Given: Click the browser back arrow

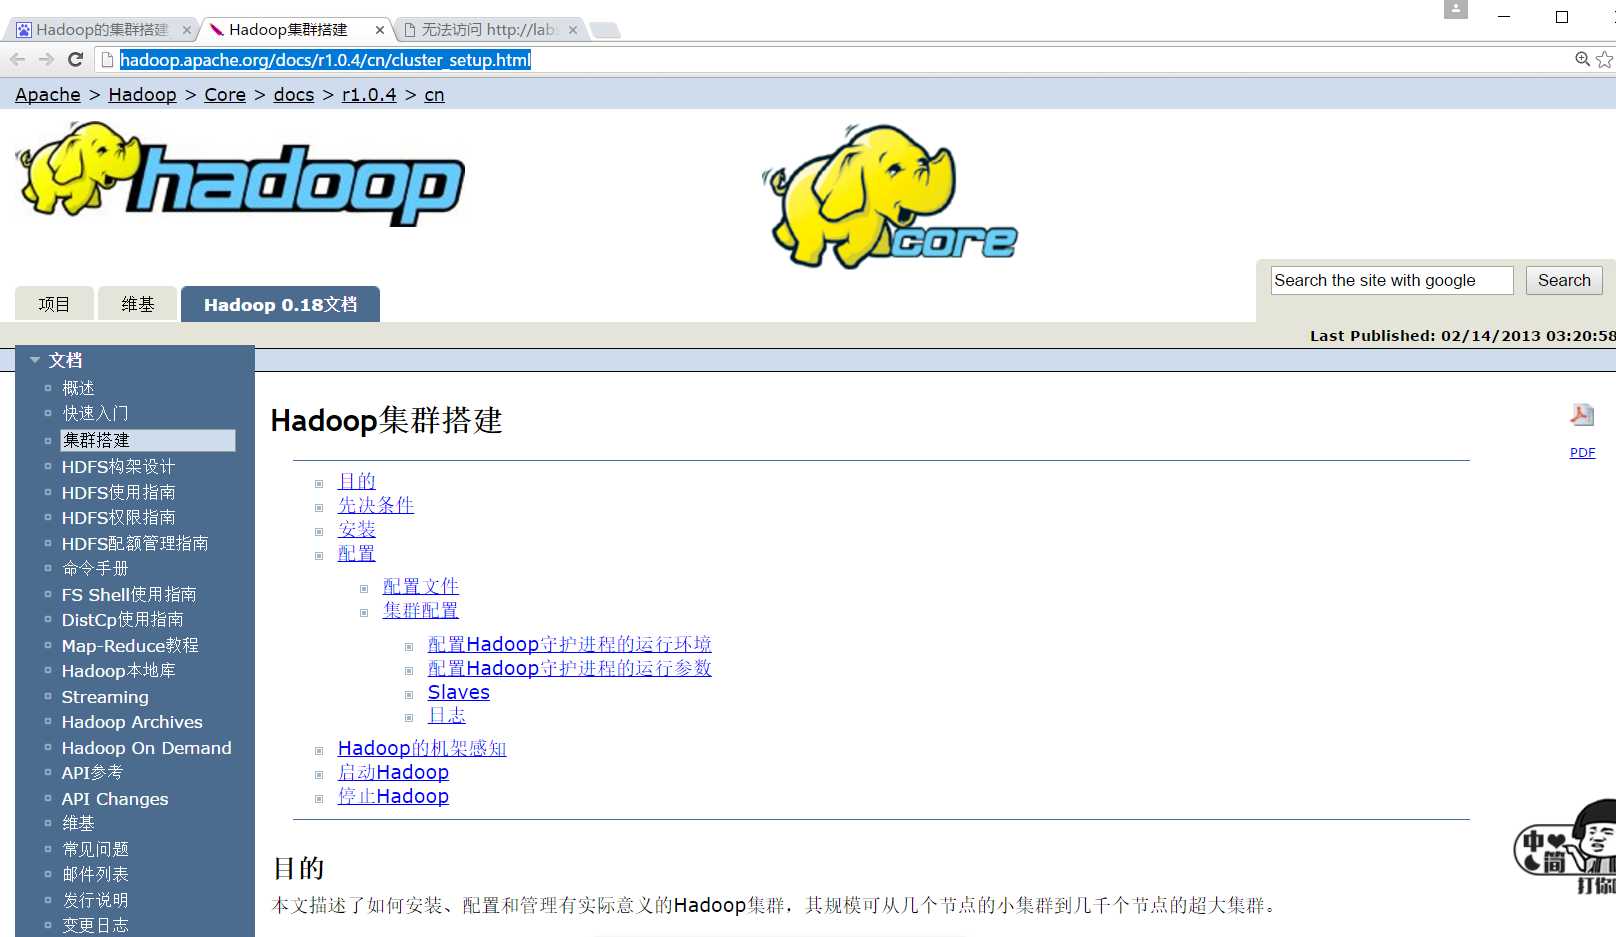Looking at the screenshot, I should tap(17, 60).
